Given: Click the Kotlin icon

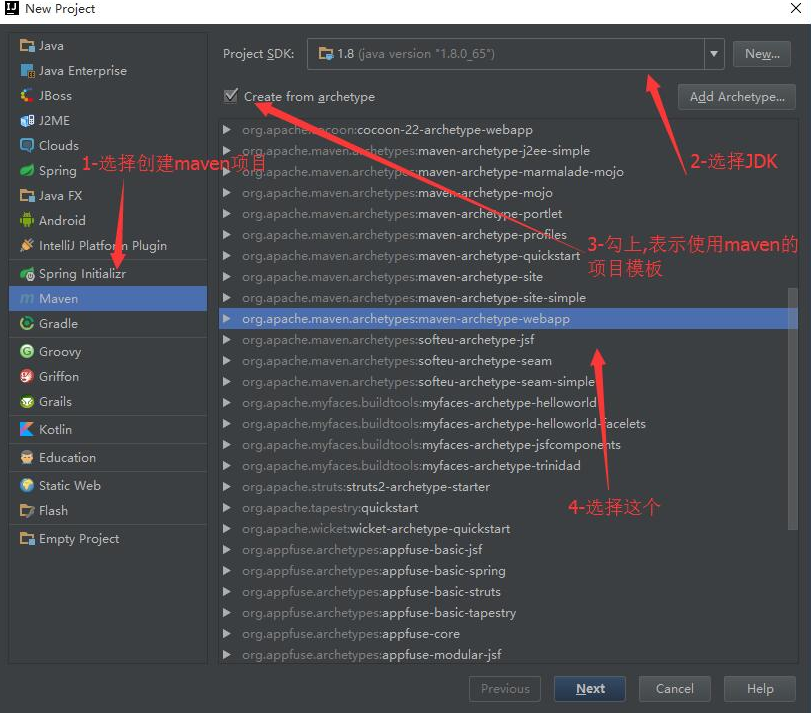Looking at the screenshot, I should tap(27, 430).
